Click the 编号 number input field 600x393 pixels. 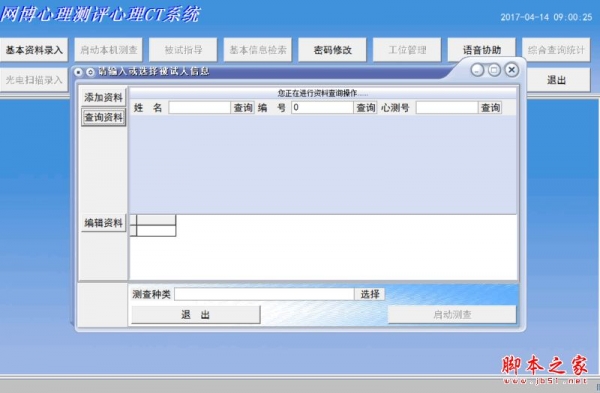tap(322, 108)
